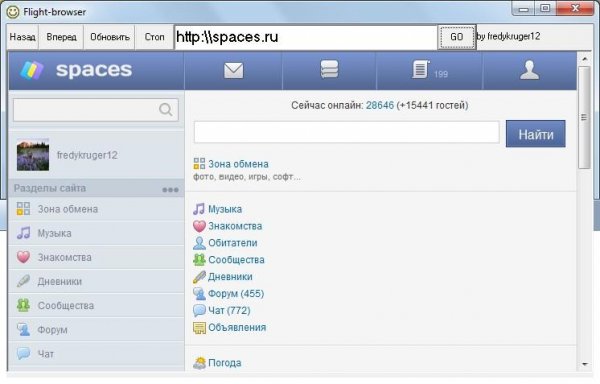
Task: Select Чат text in the sidebar
Action: tap(46, 353)
